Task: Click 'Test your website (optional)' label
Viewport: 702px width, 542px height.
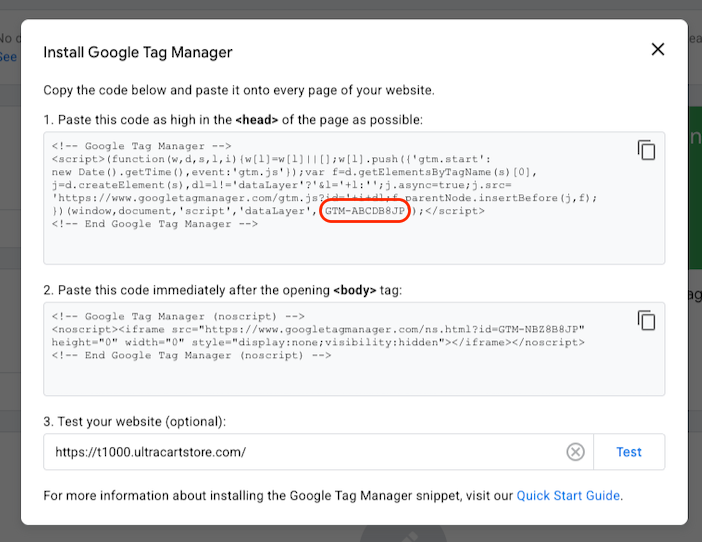Action: pyautogui.click(x=134, y=422)
